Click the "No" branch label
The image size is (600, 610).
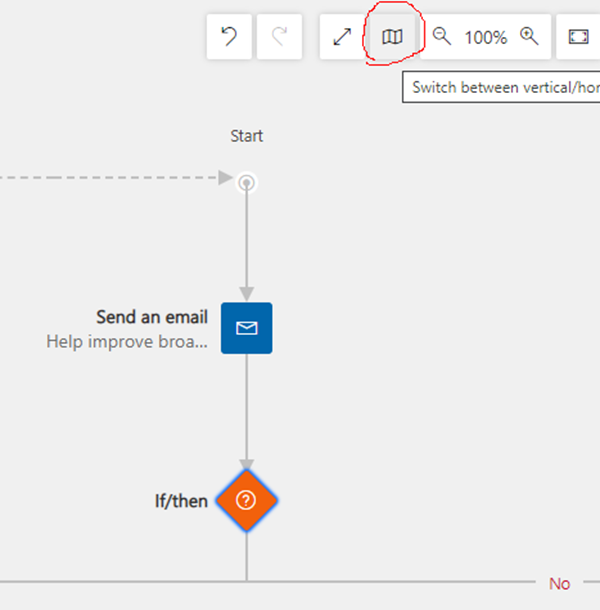click(559, 583)
